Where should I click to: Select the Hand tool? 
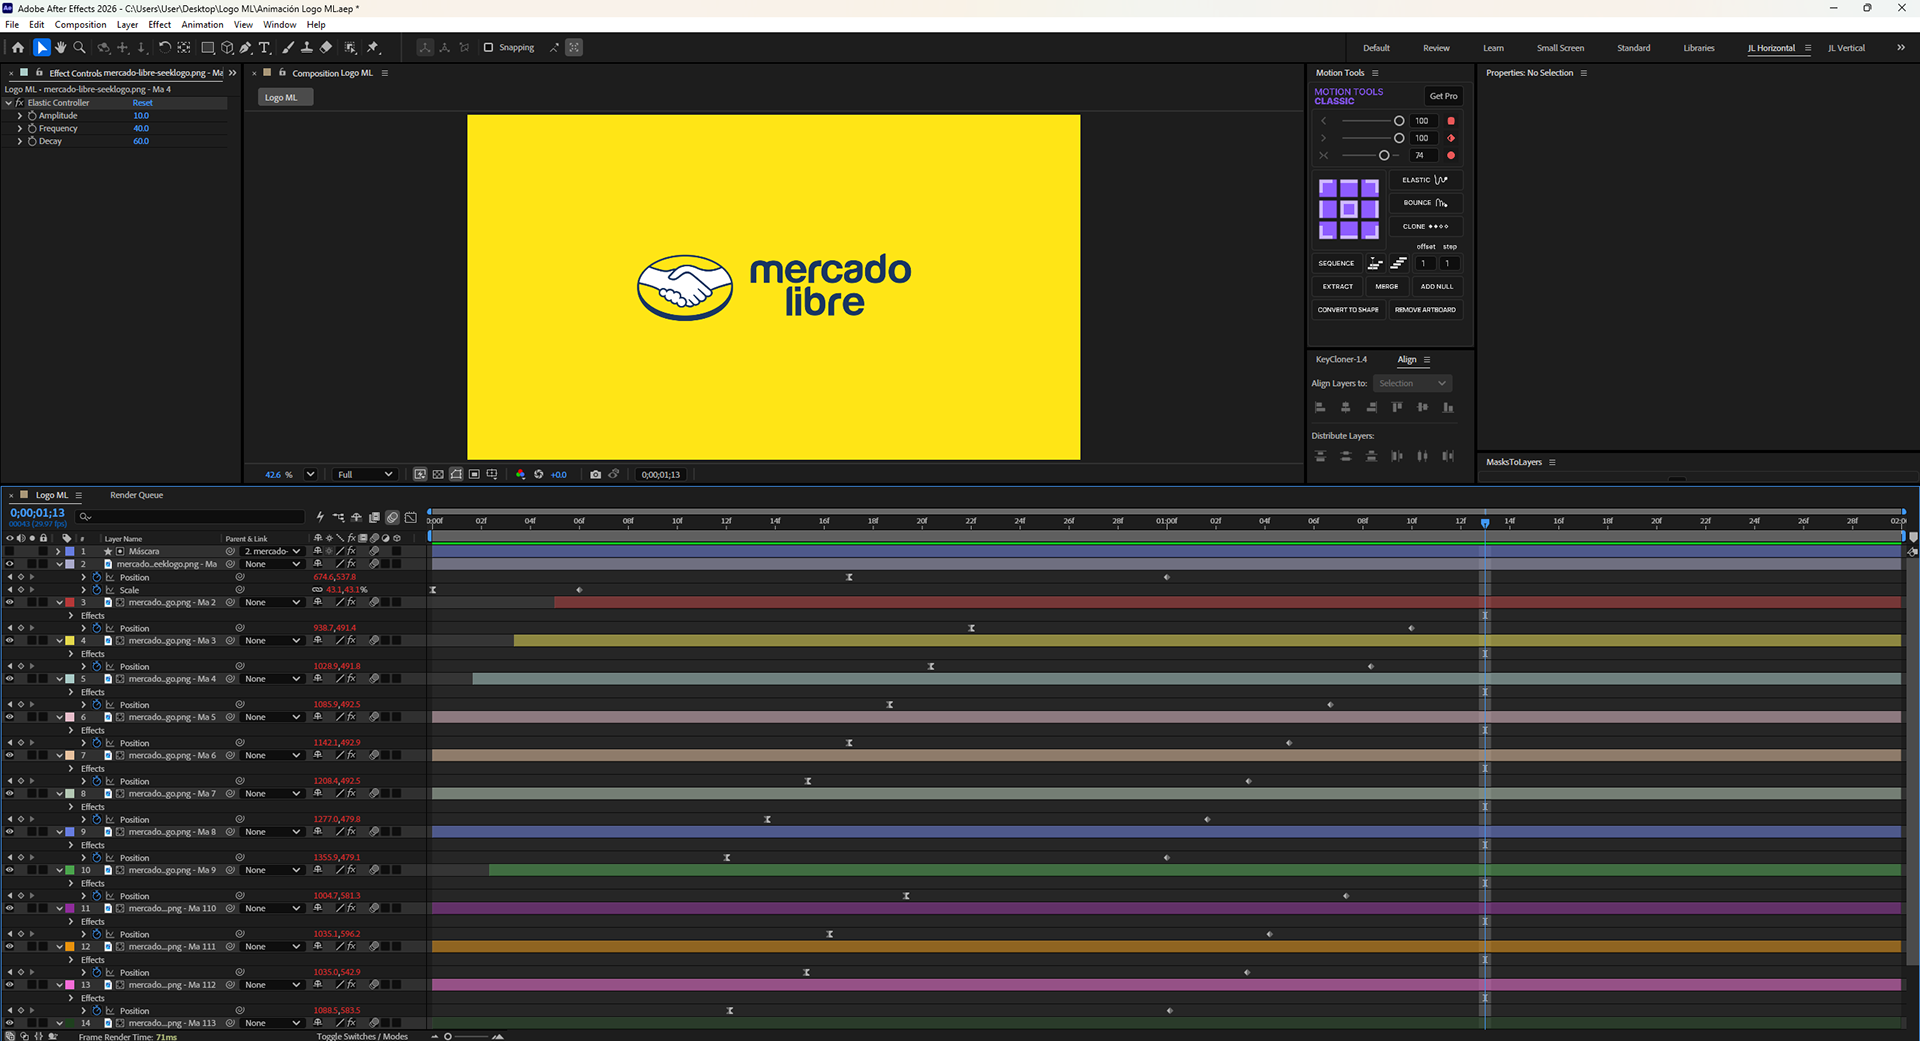(61, 47)
